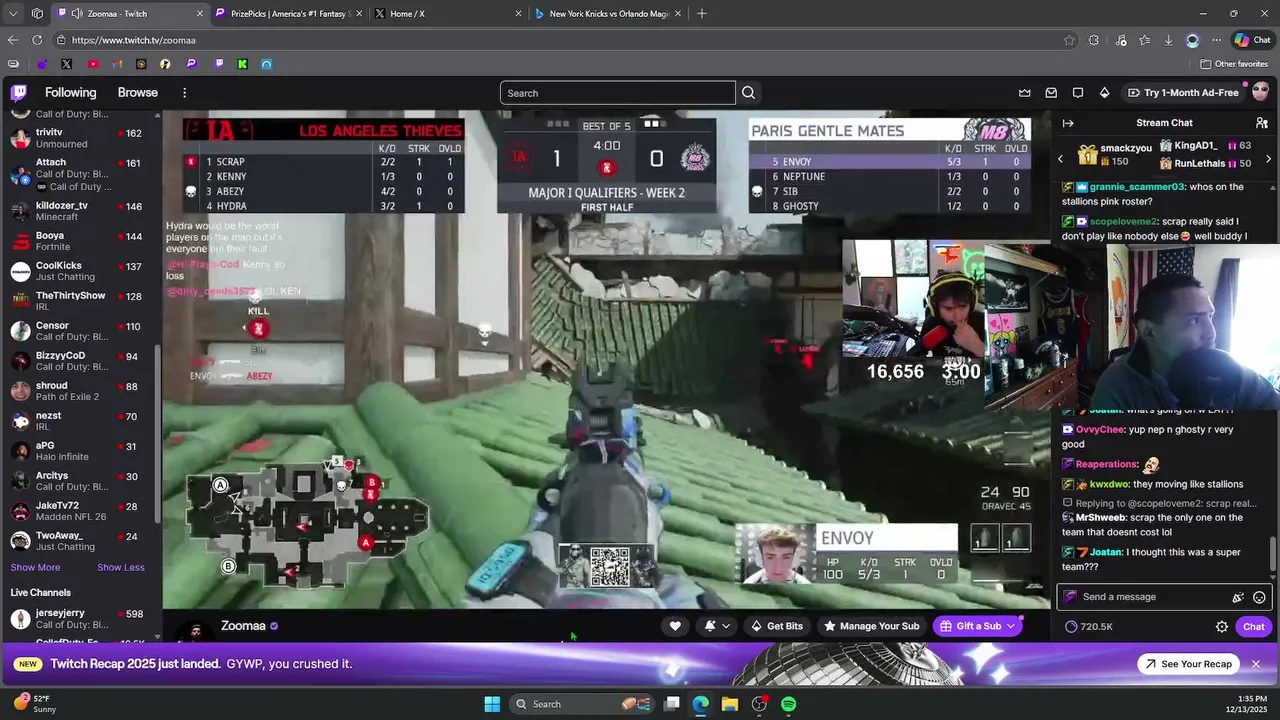Viewport: 1280px width, 720px height.
Task: Collapse the Stream Chat panel
Action: pos(1068,123)
